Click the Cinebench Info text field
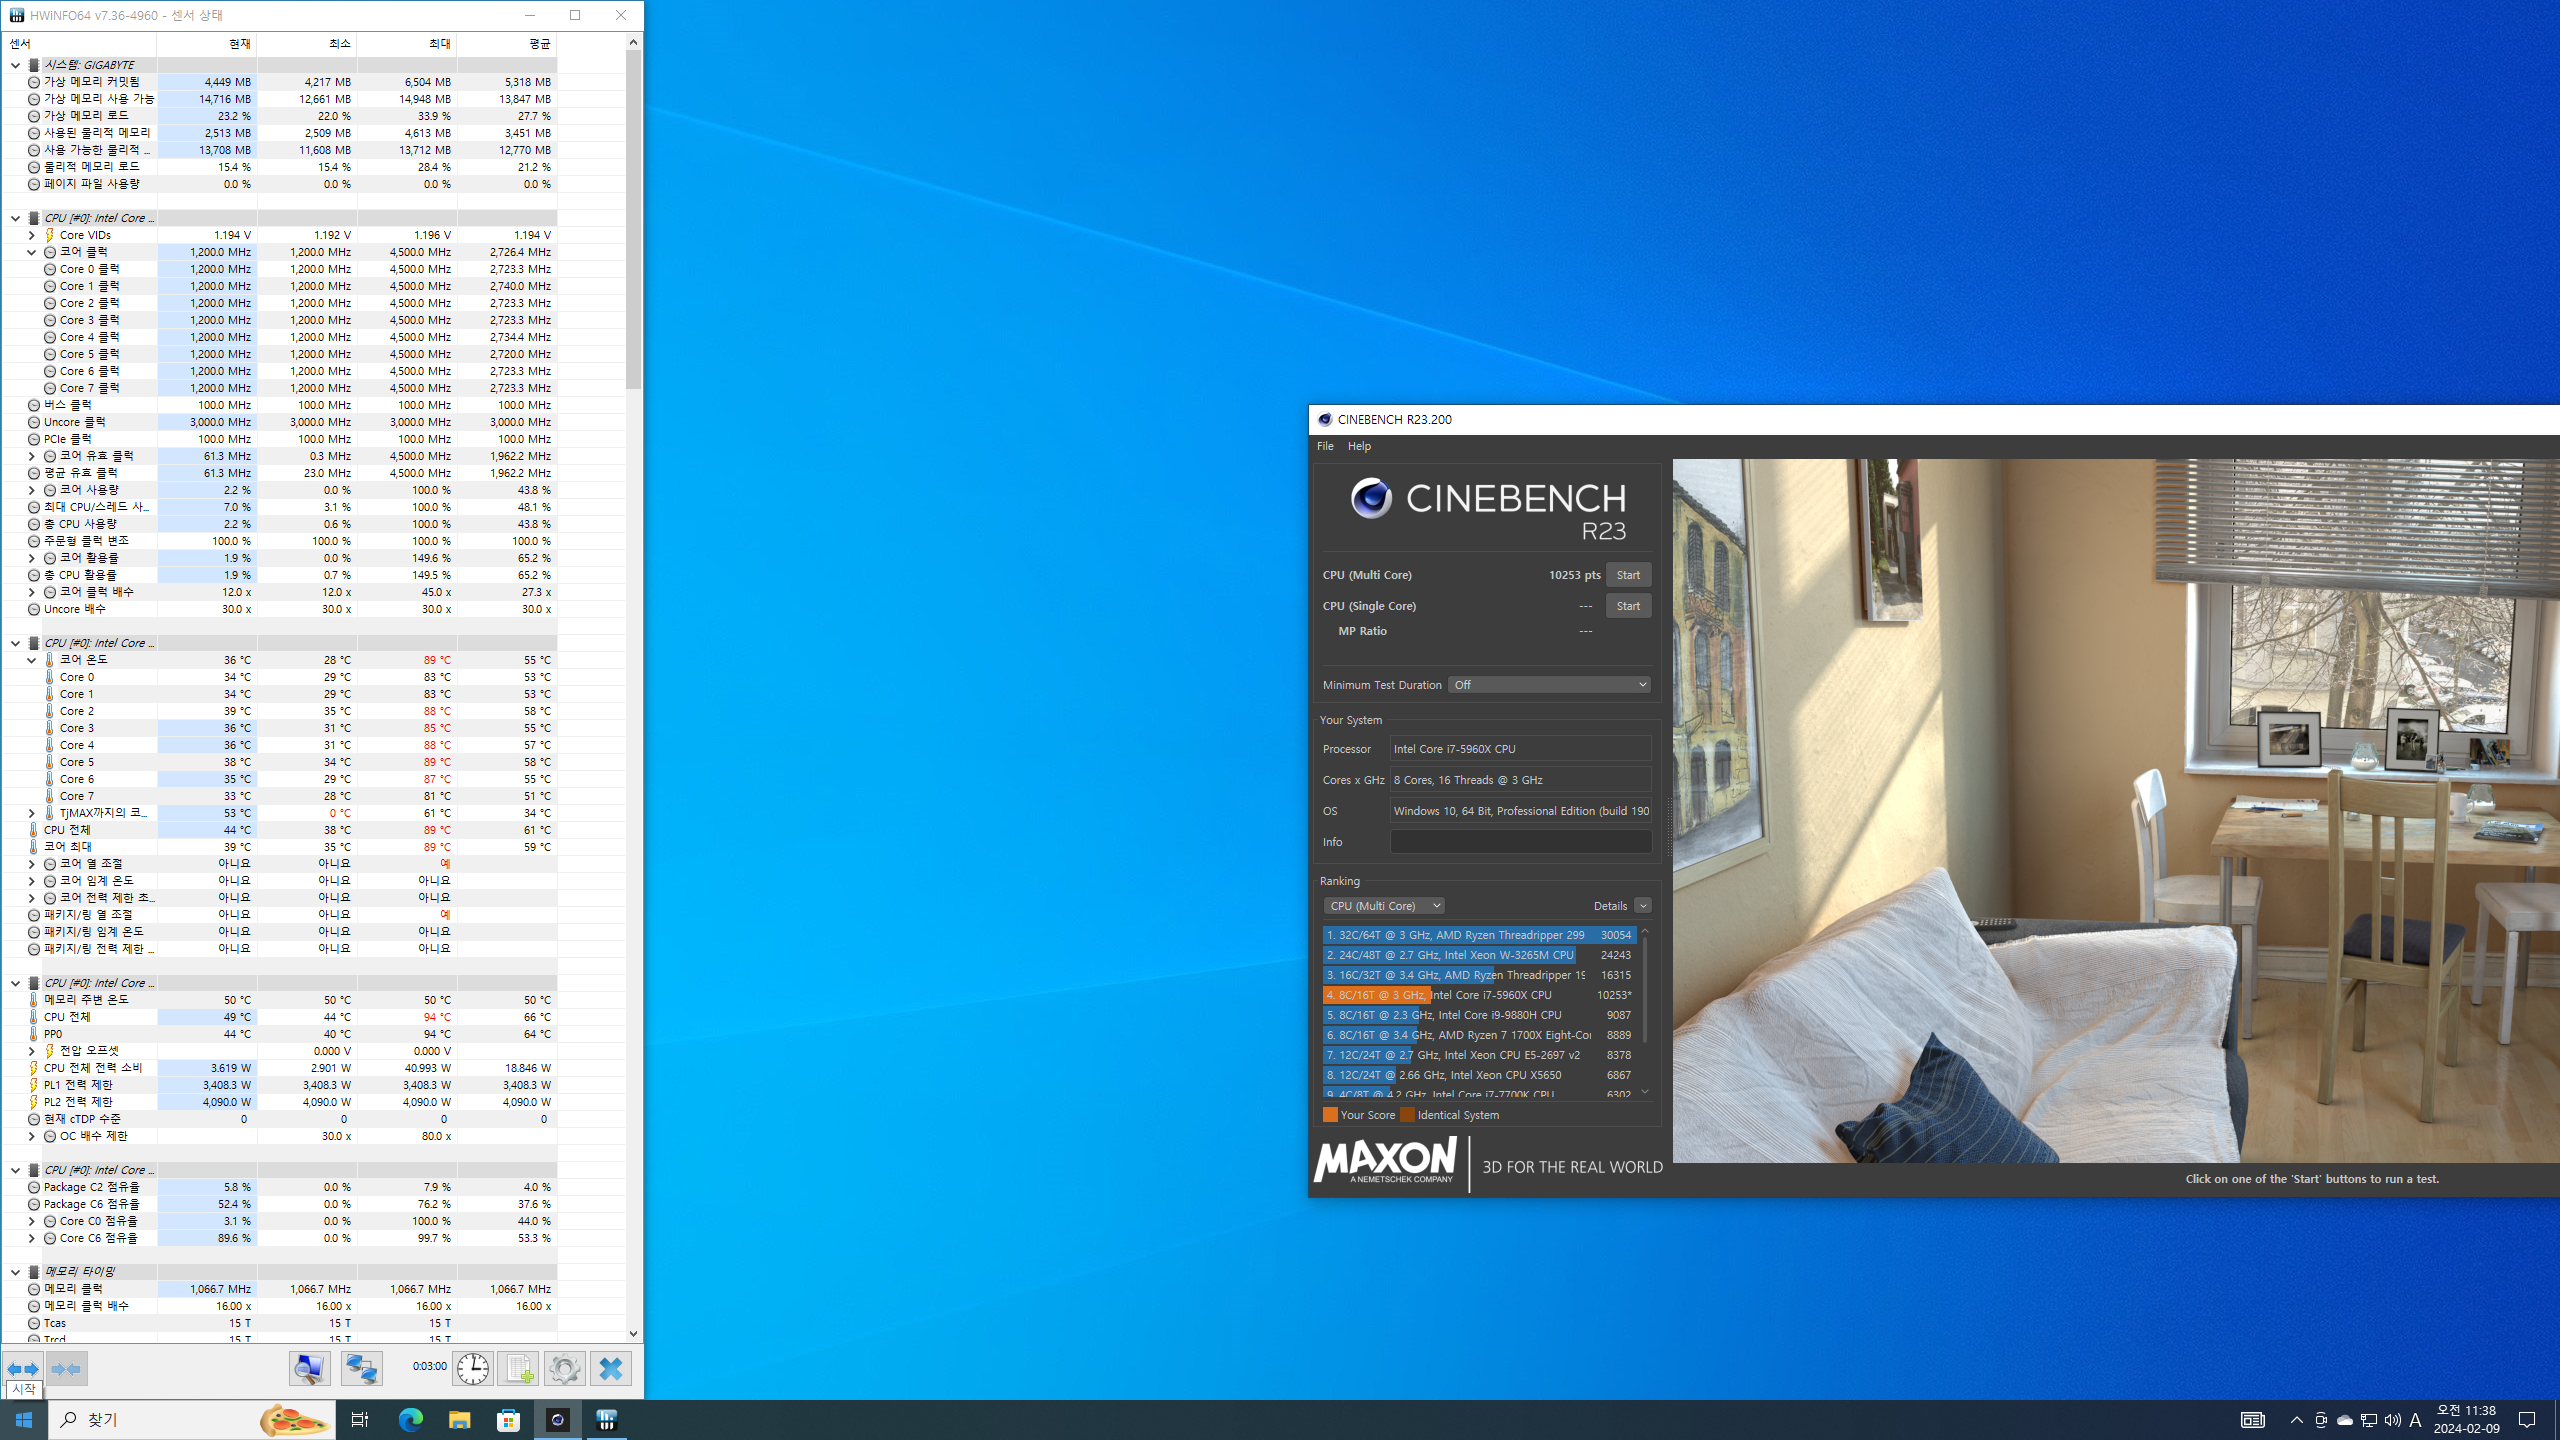The height and width of the screenshot is (1440, 2560). [1520, 842]
